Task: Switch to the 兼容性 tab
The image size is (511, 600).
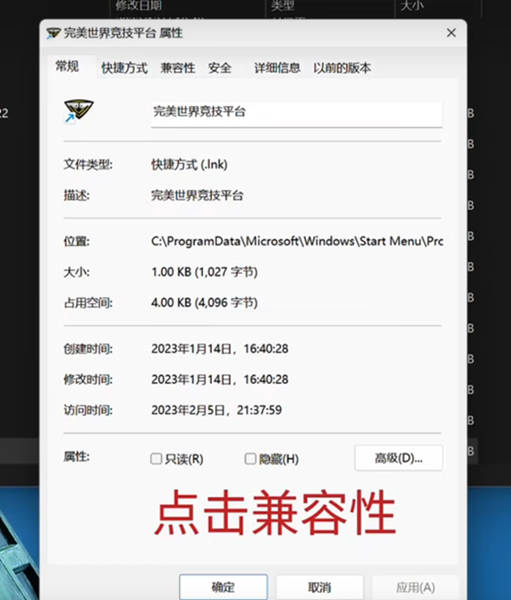Action: click(178, 68)
